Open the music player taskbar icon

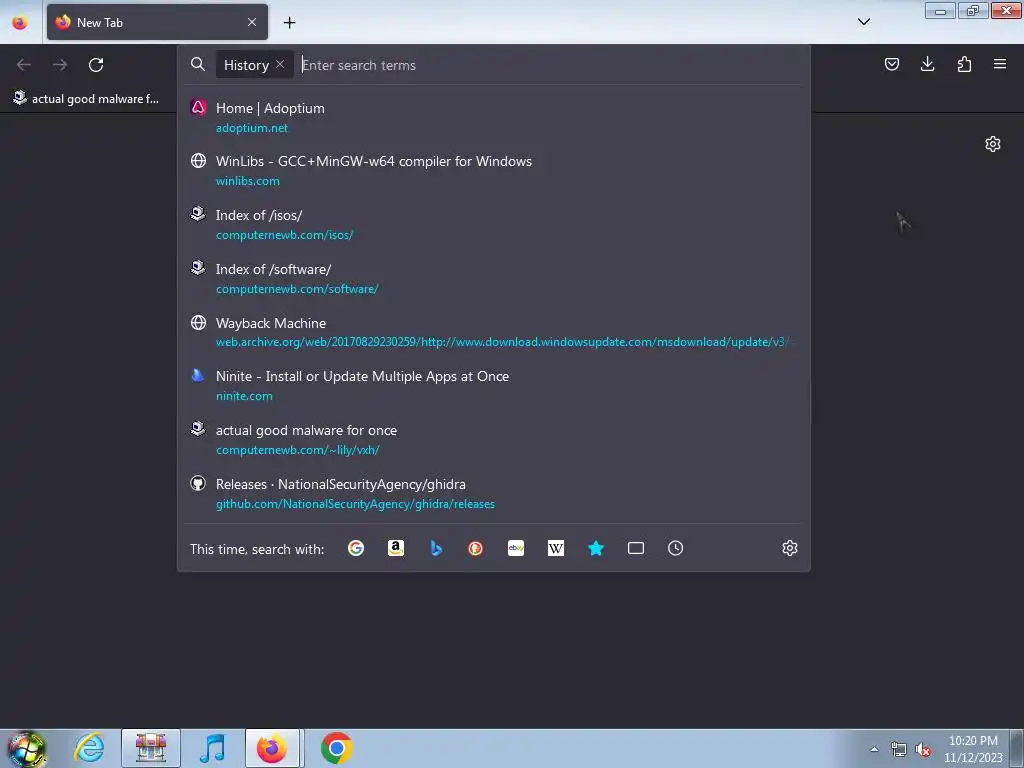point(212,748)
